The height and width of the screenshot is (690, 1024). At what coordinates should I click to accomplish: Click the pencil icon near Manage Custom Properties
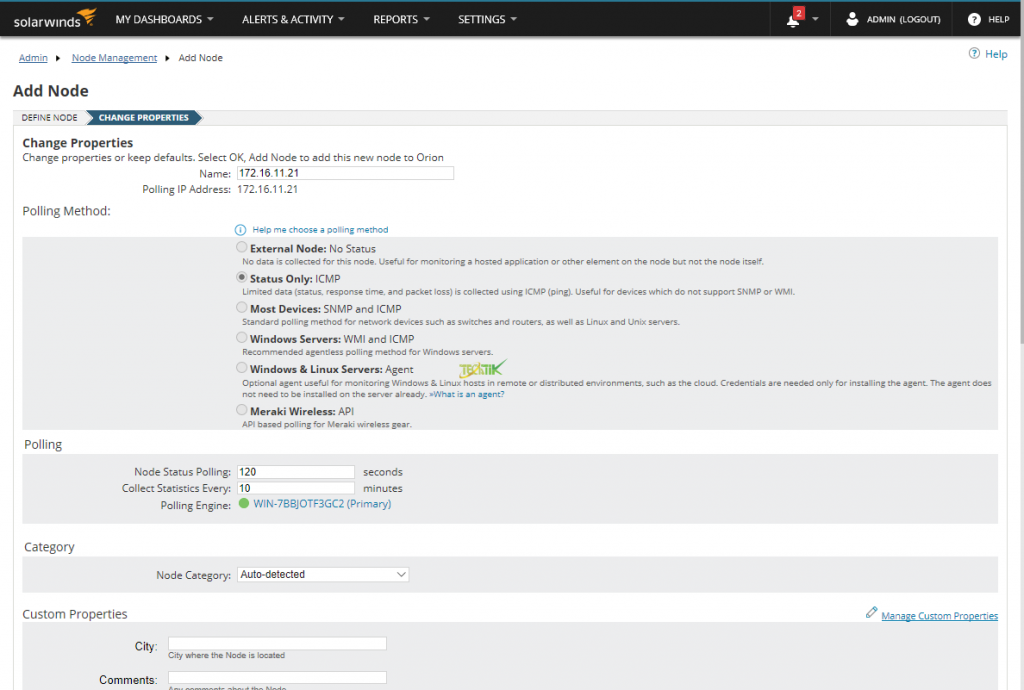(x=872, y=615)
